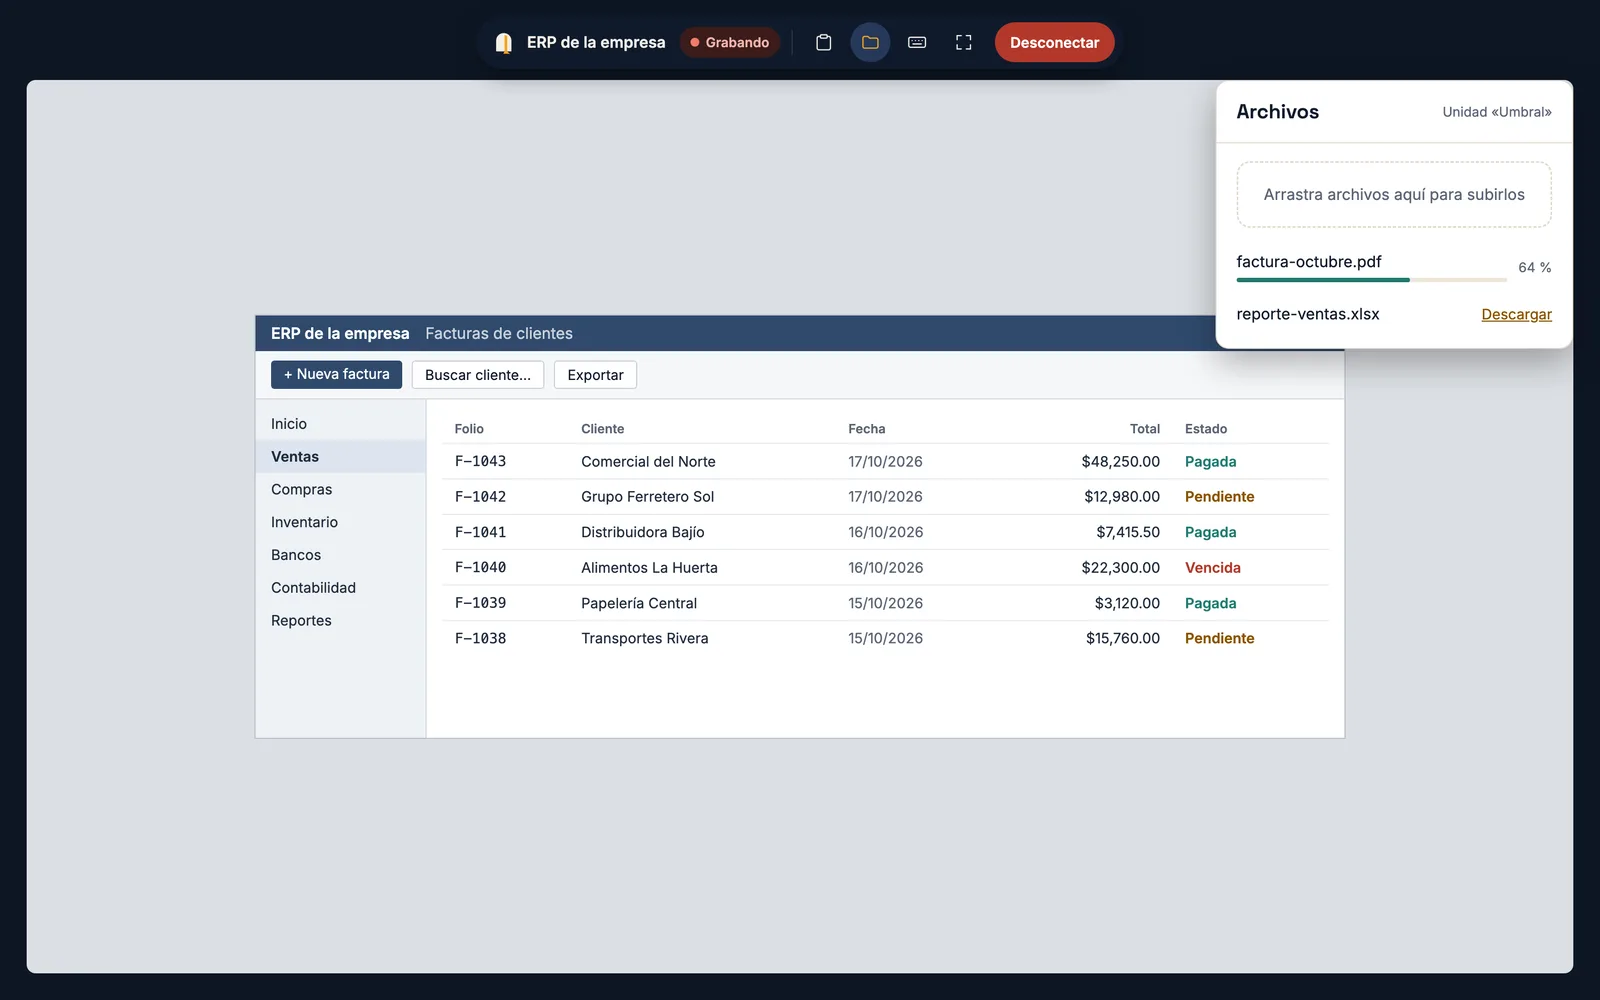Click the $15,760.00 total for Transportes Rivera
This screenshot has width=1600, height=1000.
point(1123,638)
